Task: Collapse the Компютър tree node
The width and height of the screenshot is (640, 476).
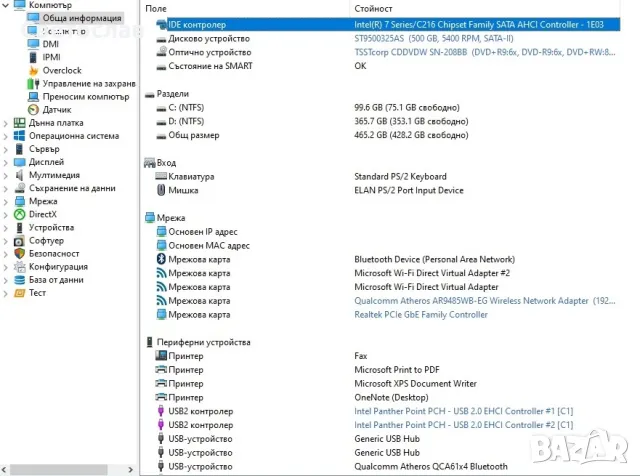Action: [x=7, y=5]
